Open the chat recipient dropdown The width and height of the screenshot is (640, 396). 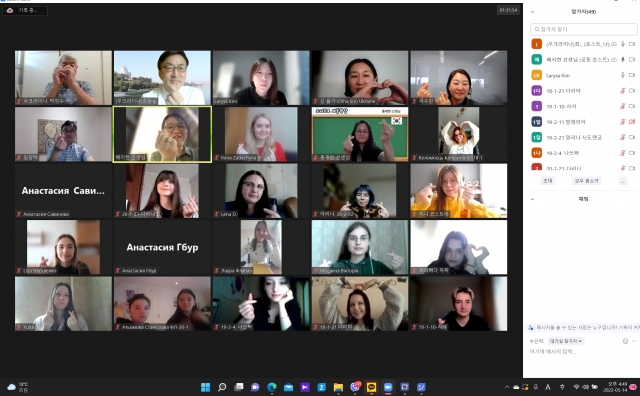(x=566, y=341)
